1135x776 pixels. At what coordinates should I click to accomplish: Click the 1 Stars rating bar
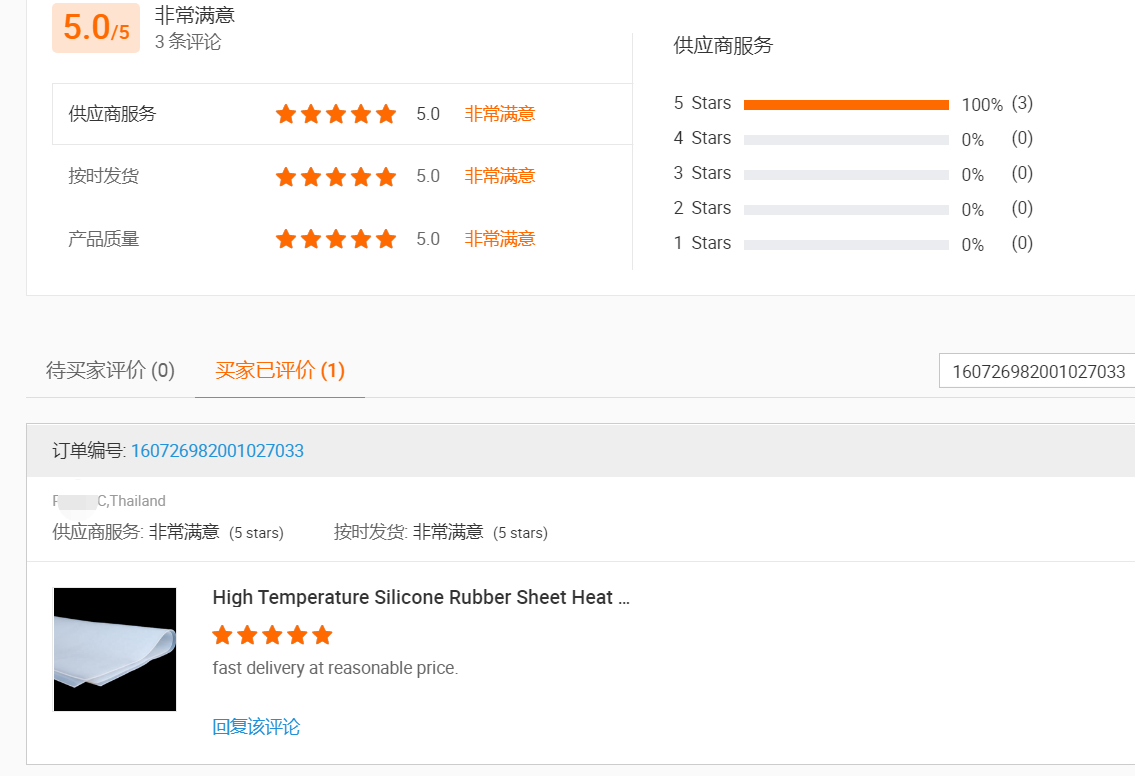846,245
